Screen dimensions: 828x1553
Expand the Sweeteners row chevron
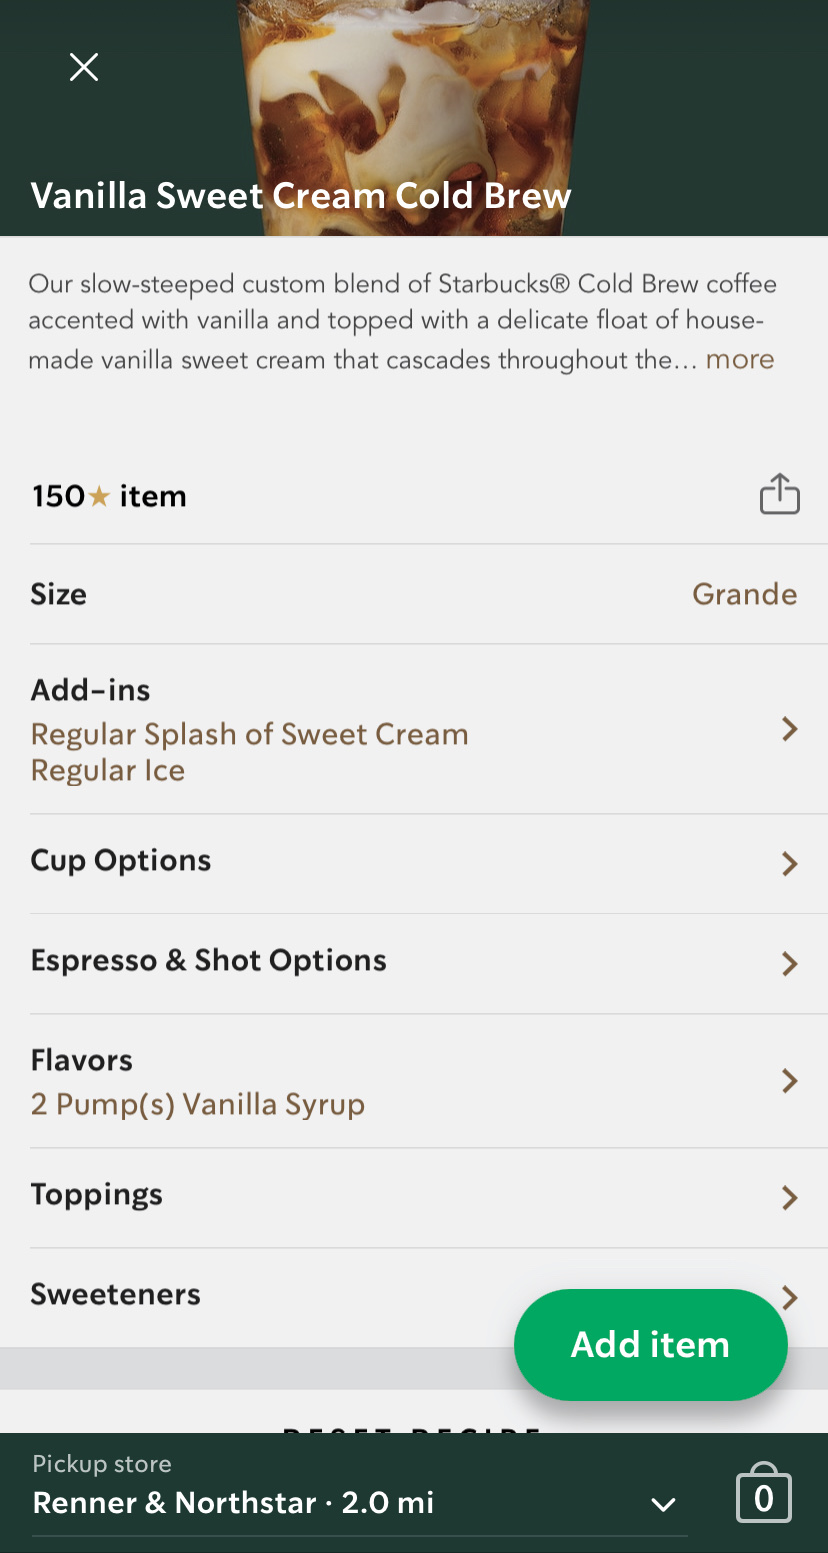(x=791, y=1297)
